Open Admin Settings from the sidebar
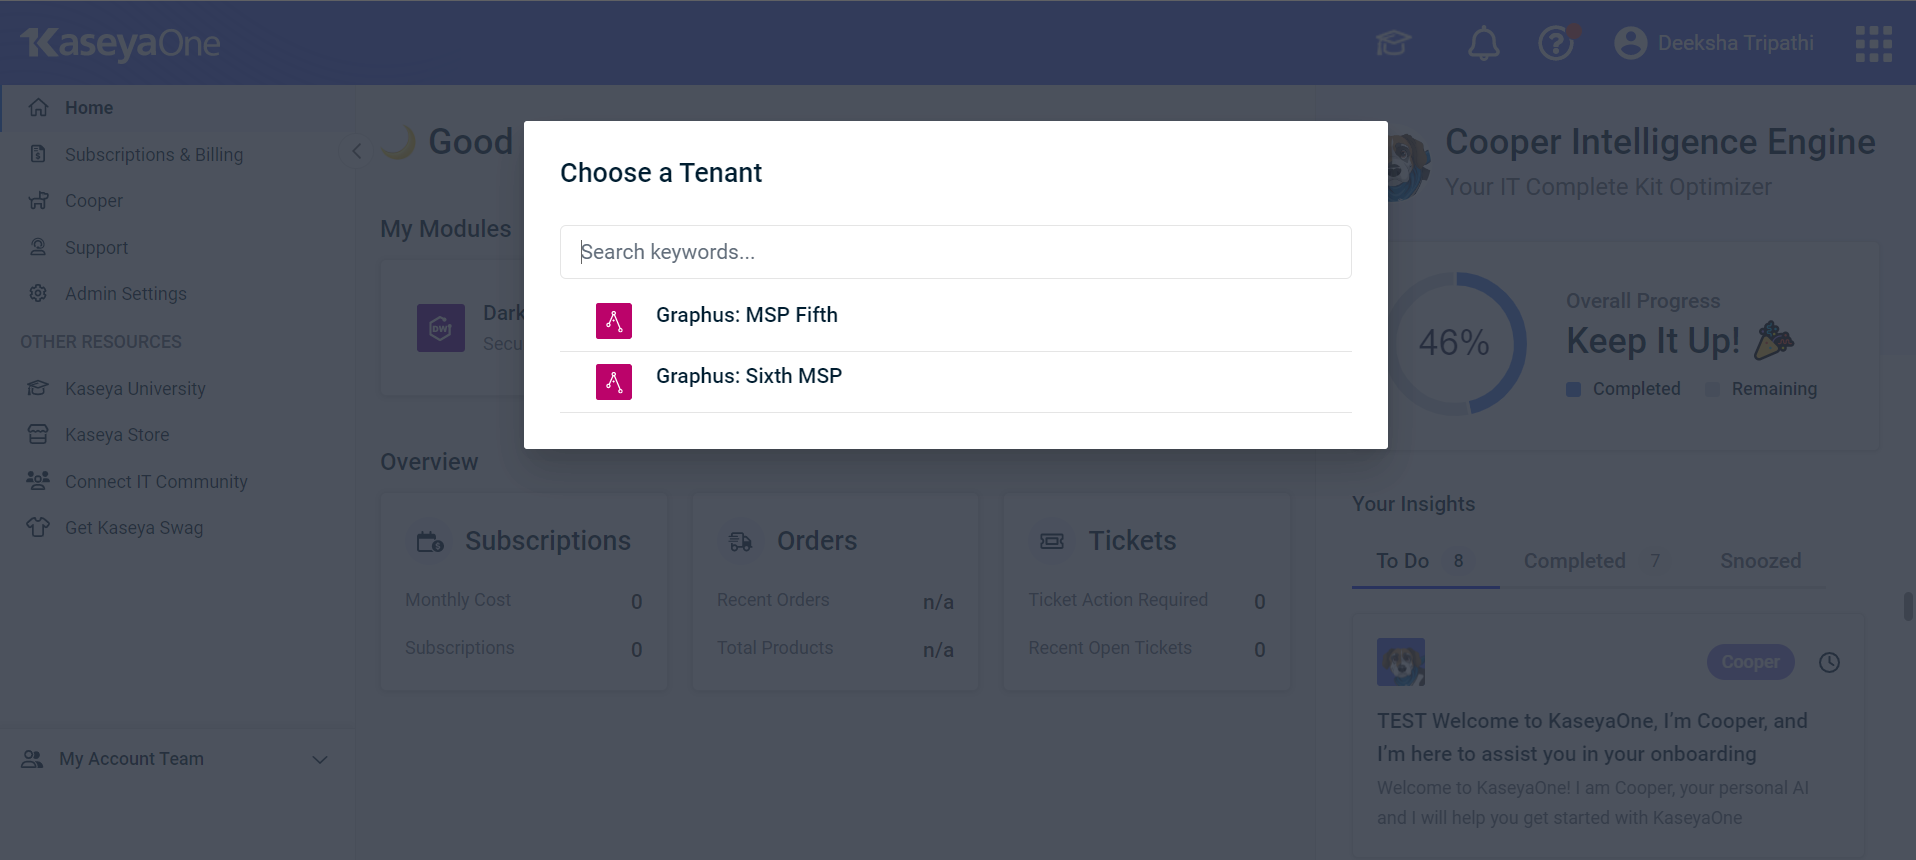The width and height of the screenshot is (1916, 860). tap(126, 293)
